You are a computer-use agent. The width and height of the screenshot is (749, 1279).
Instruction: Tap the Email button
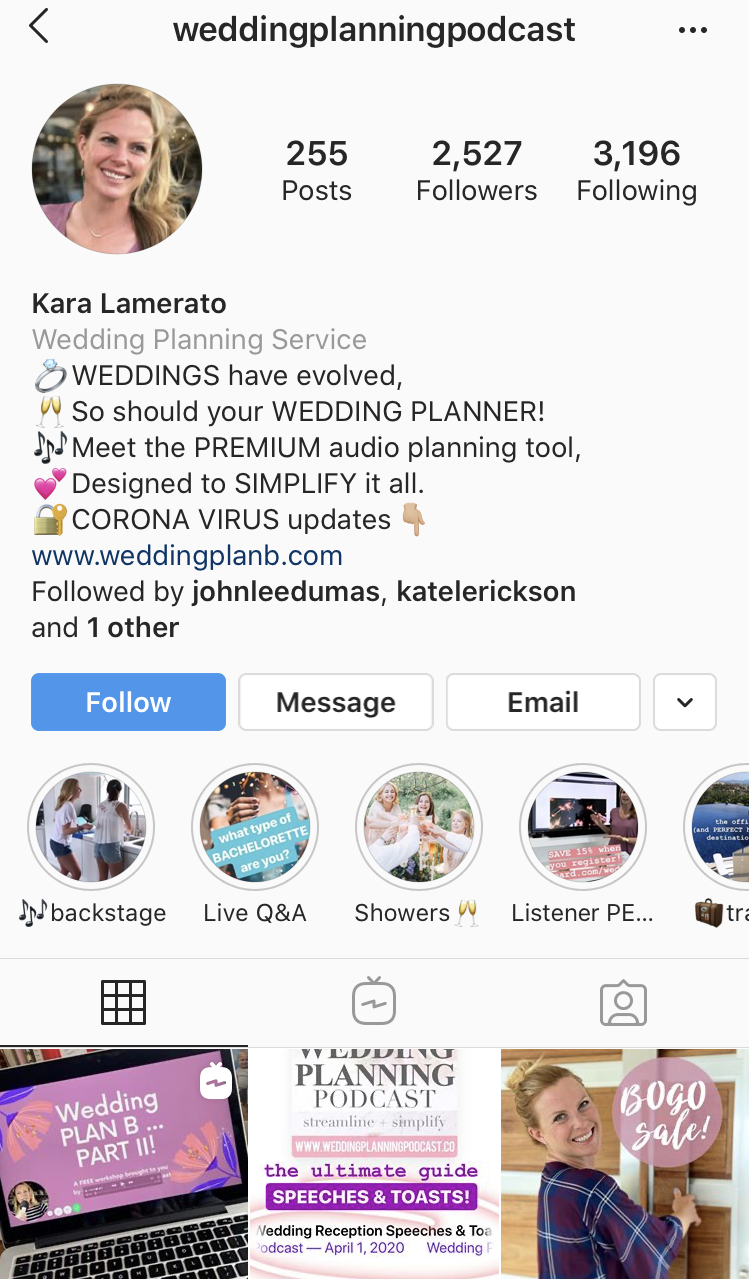543,702
